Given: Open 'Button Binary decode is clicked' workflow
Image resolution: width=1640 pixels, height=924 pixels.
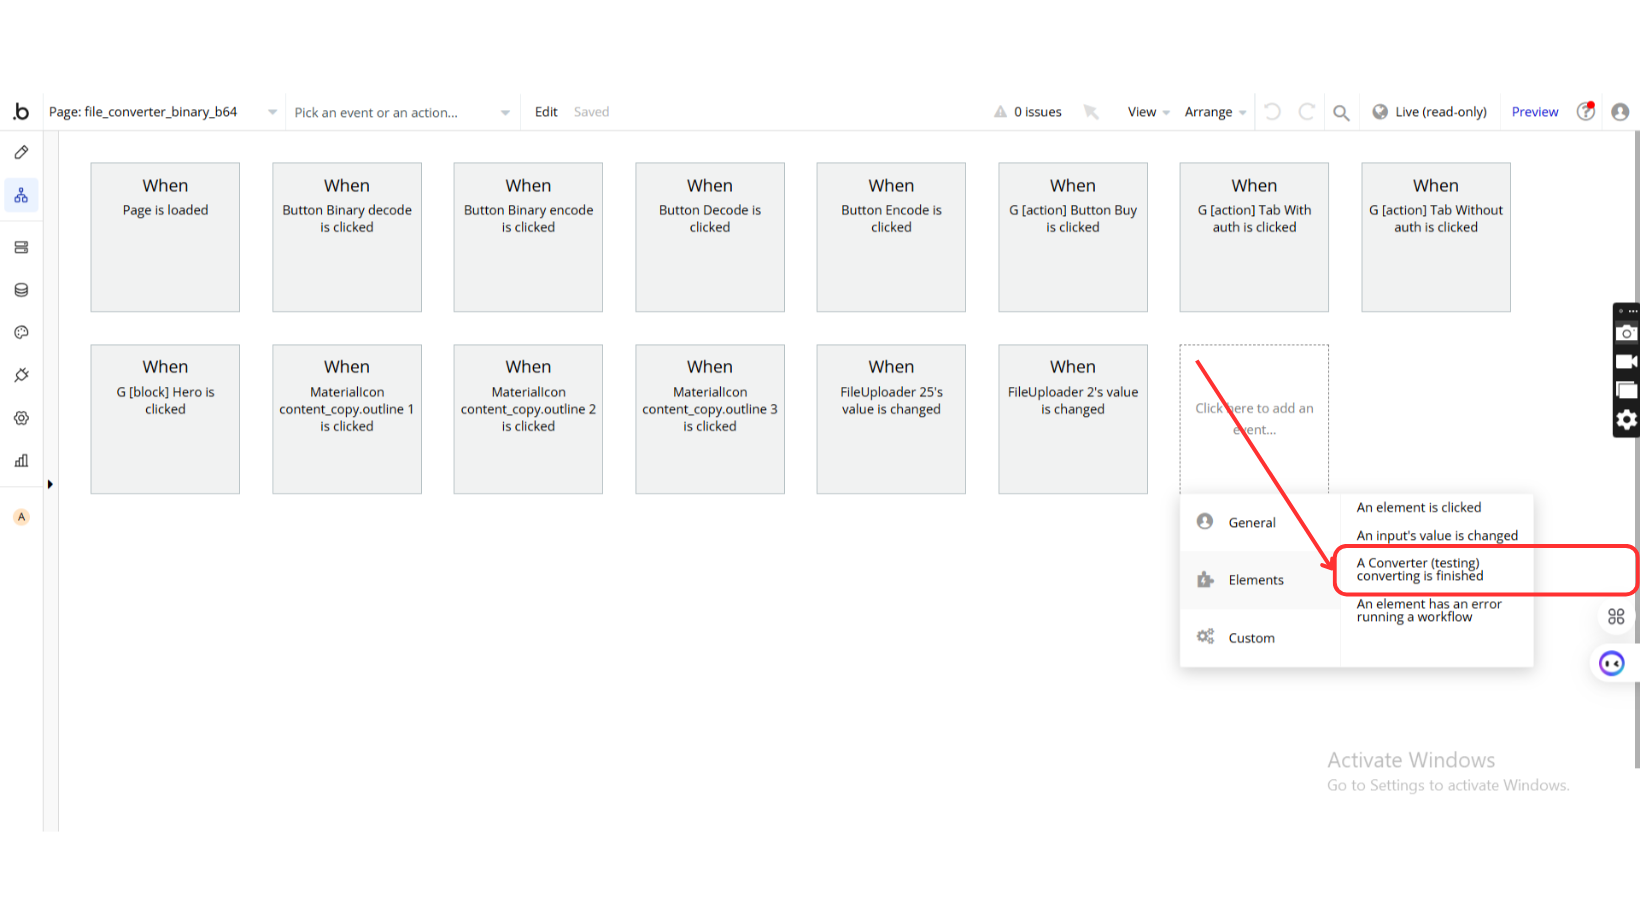Looking at the screenshot, I should 347,237.
